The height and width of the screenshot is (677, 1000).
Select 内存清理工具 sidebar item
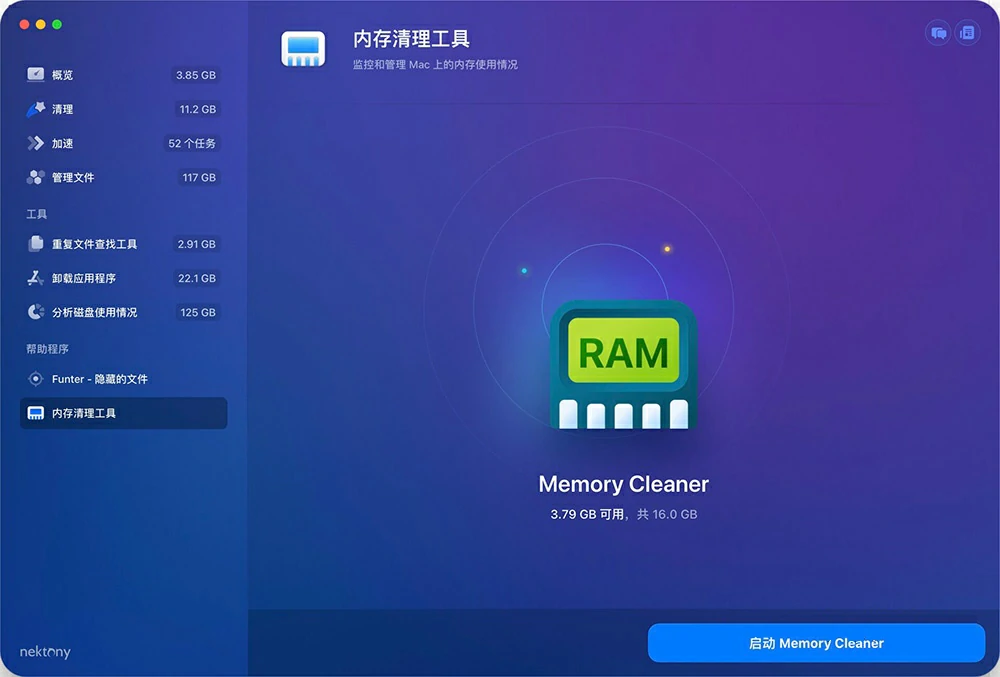coord(124,413)
